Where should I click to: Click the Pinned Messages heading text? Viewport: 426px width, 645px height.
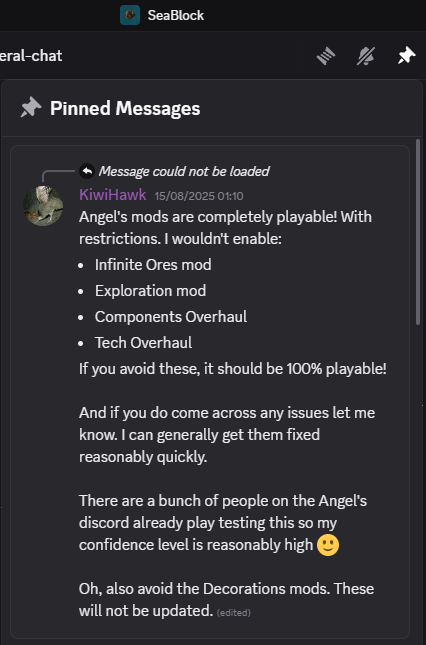click(125, 109)
